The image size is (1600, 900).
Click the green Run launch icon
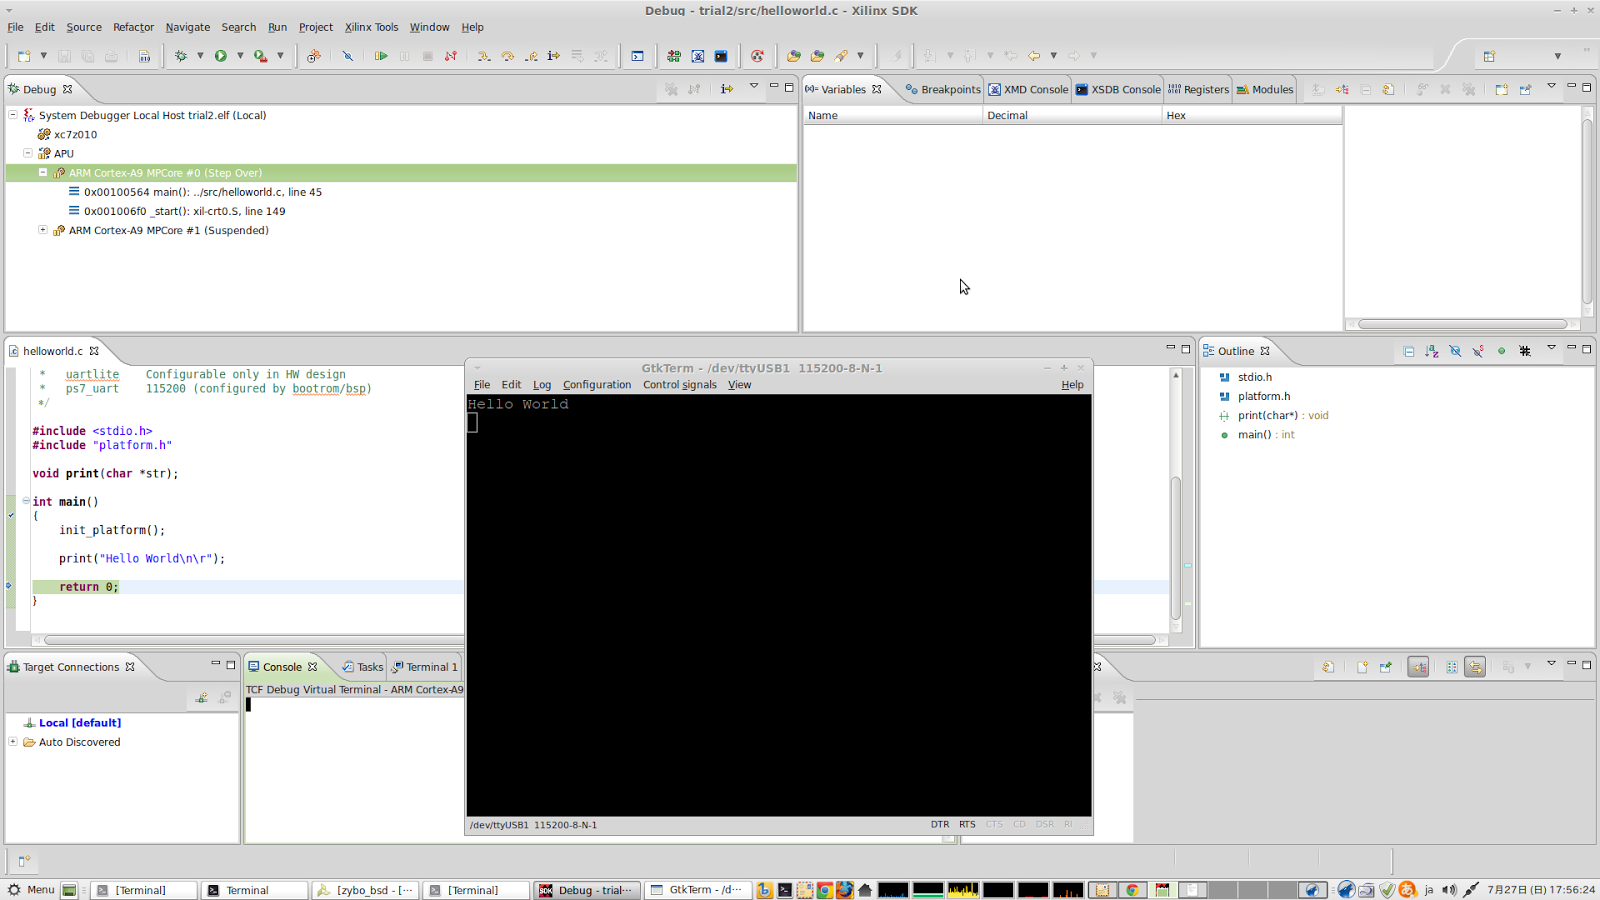click(x=221, y=56)
